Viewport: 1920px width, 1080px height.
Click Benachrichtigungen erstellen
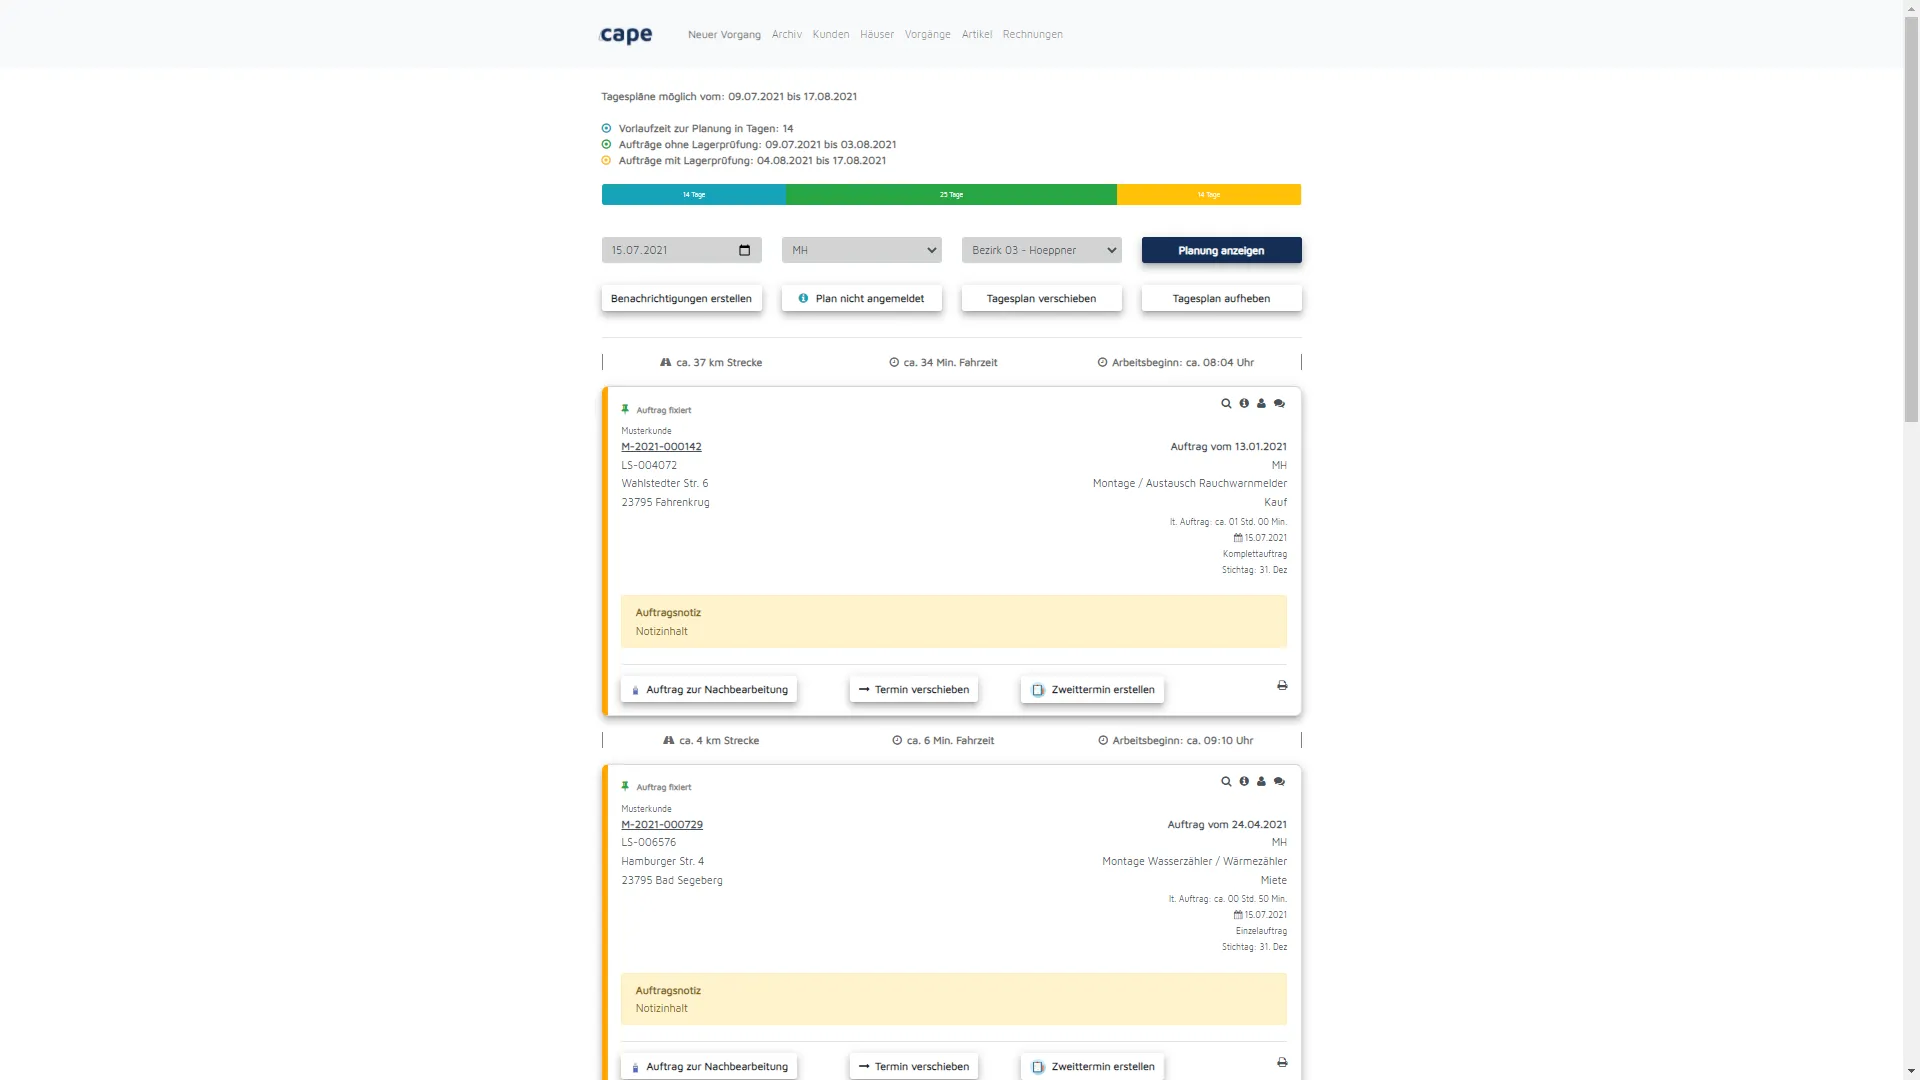point(682,298)
